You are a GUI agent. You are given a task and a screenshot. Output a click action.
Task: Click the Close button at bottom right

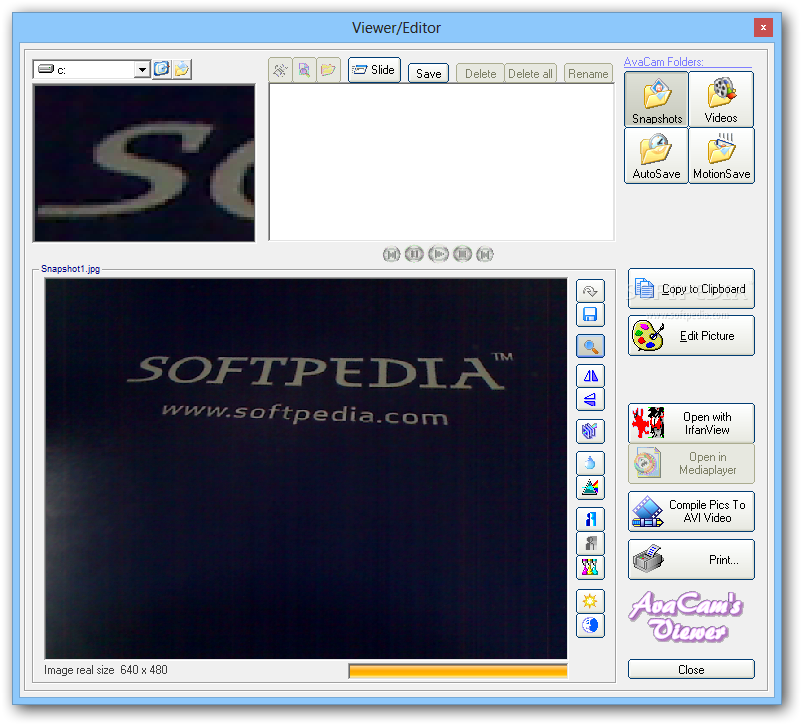(x=691, y=669)
